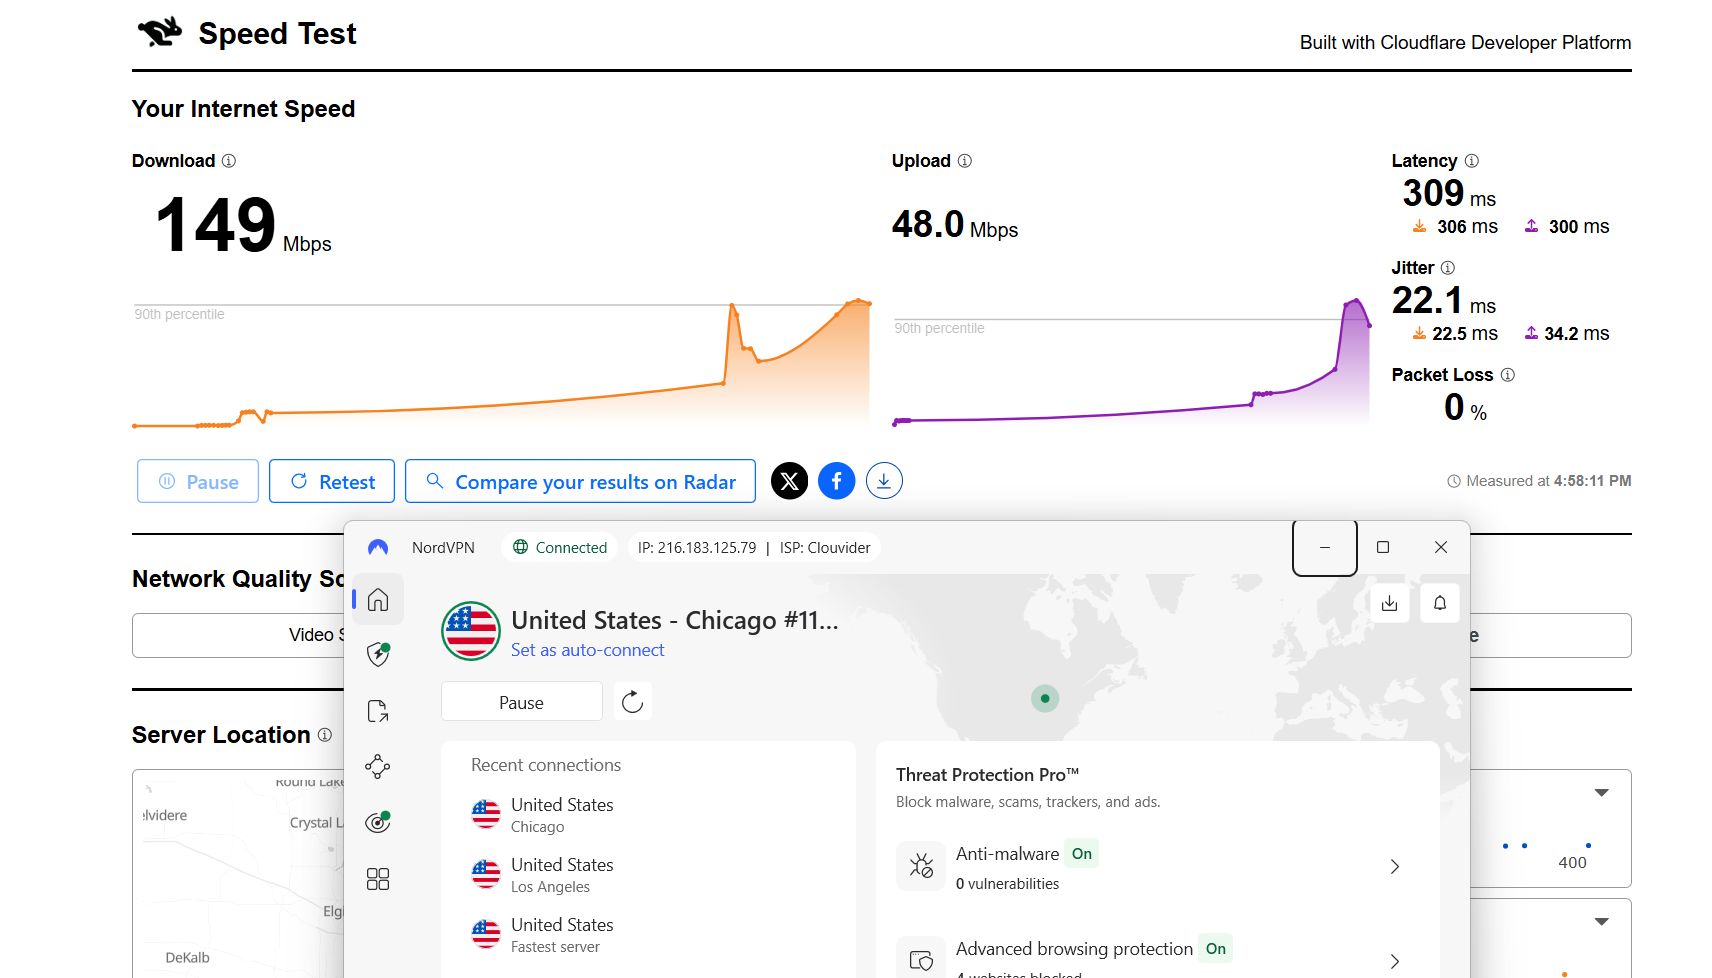Click Set as auto-connect link
1712x978 pixels.
click(588, 650)
